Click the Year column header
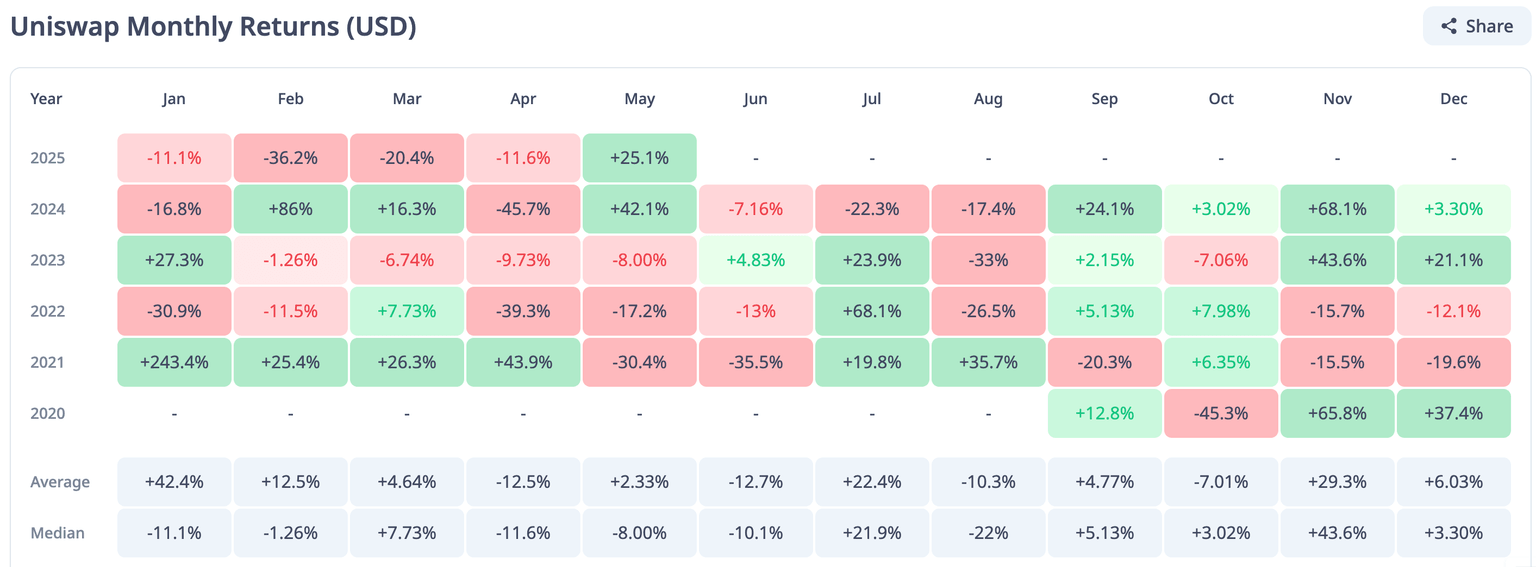 46,99
